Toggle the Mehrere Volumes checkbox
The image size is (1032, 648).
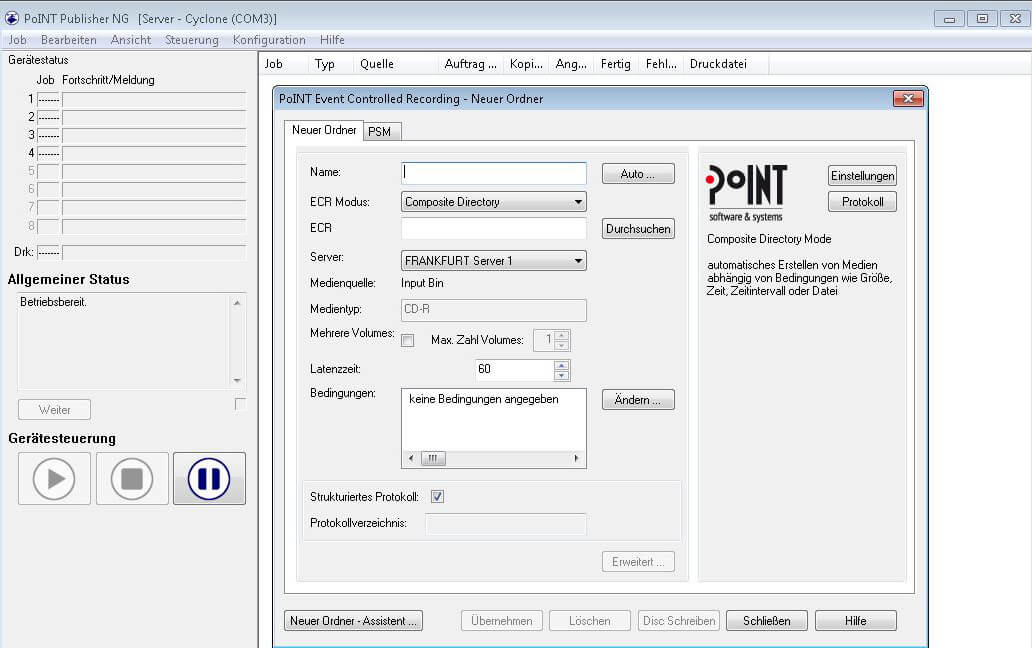coord(407,340)
